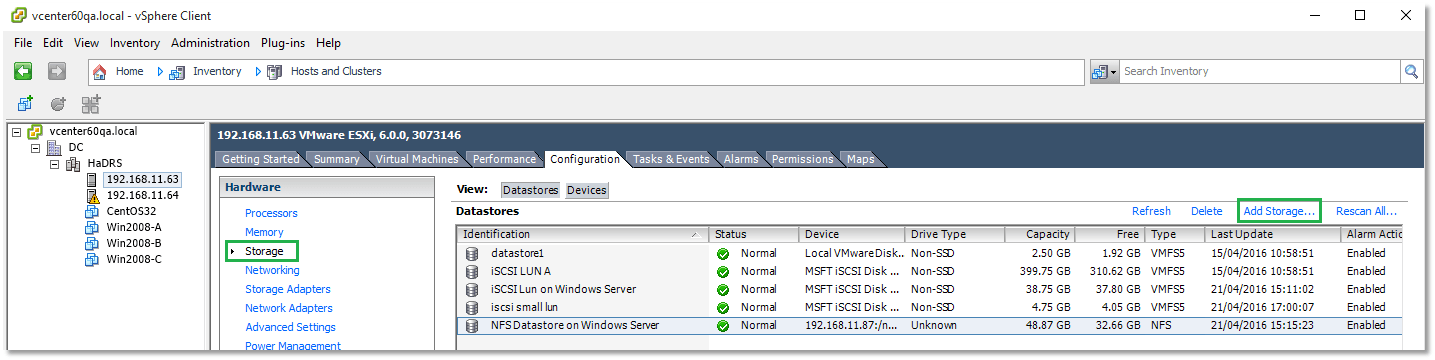Image resolution: width=1435 pixels, height=360 pixels.
Task: Open the Administration menu
Action: (x=210, y=43)
